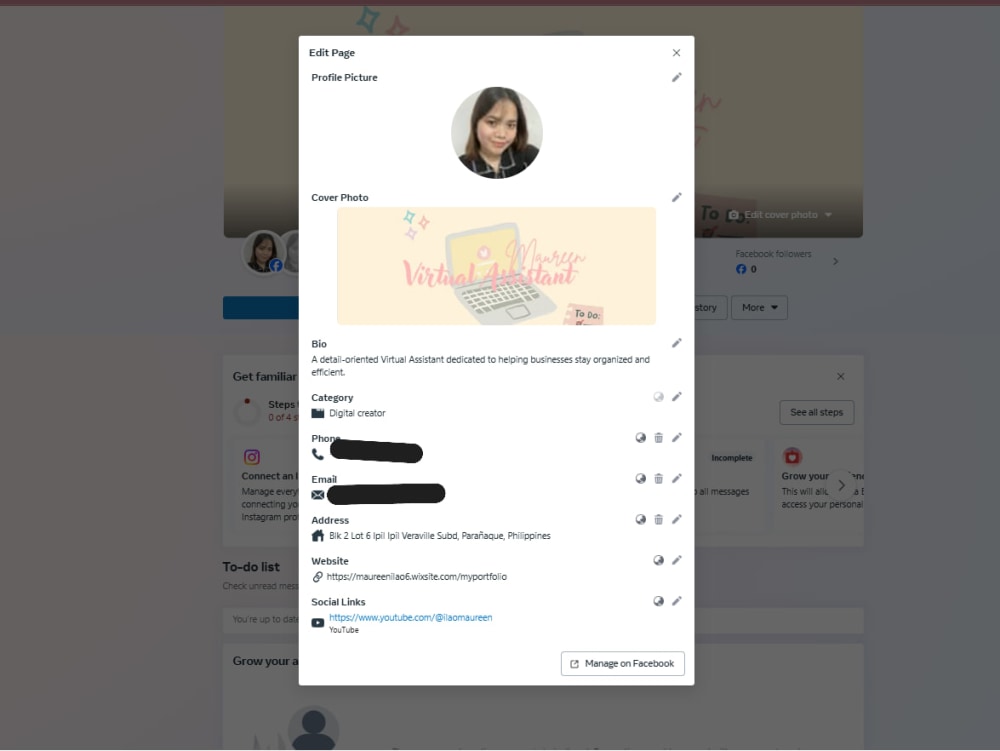Click See all steps button
Screen dimensions: 1000x751
tap(816, 412)
